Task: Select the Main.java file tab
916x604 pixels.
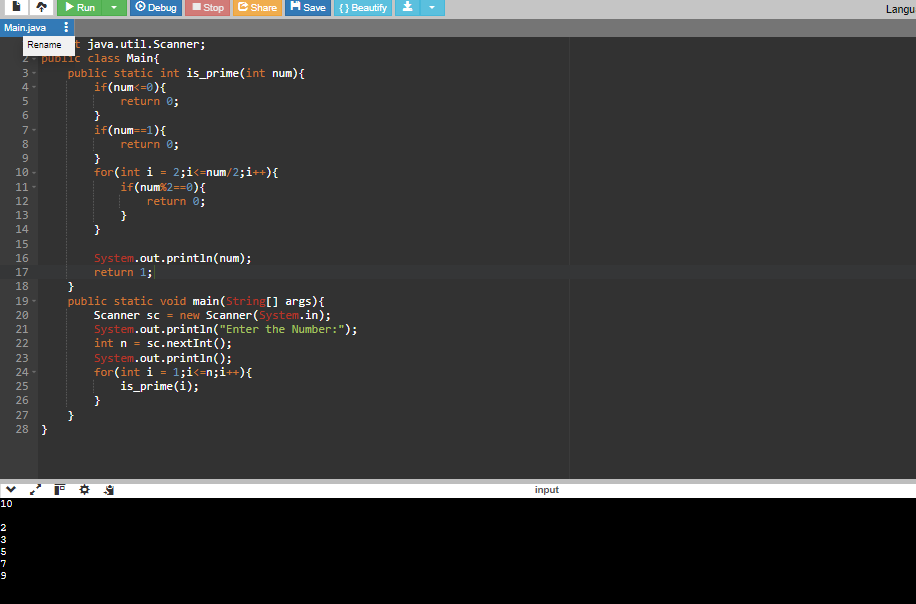Action: tap(25, 27)
